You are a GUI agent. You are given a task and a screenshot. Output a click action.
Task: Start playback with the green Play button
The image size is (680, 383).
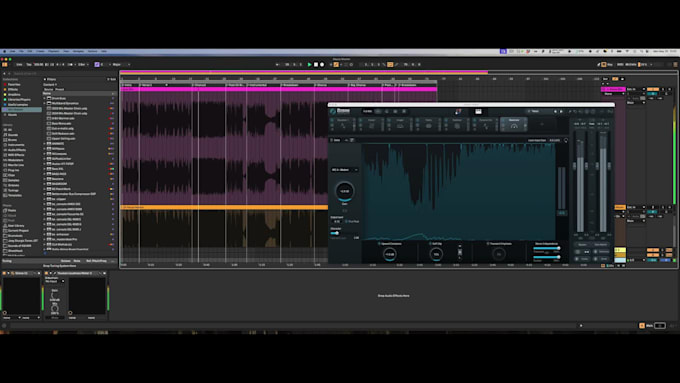point(310,65)
